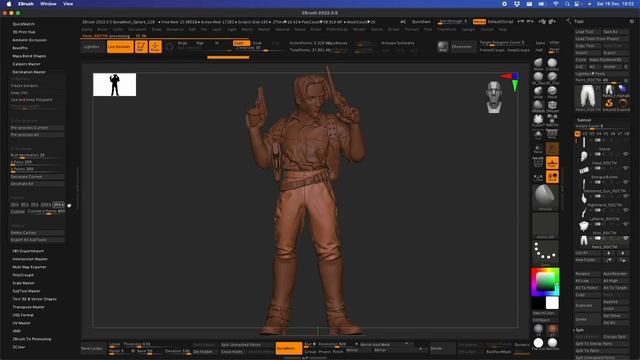Open the Preferences palette menu
The image size is (640, 360).
pos(337,29)
